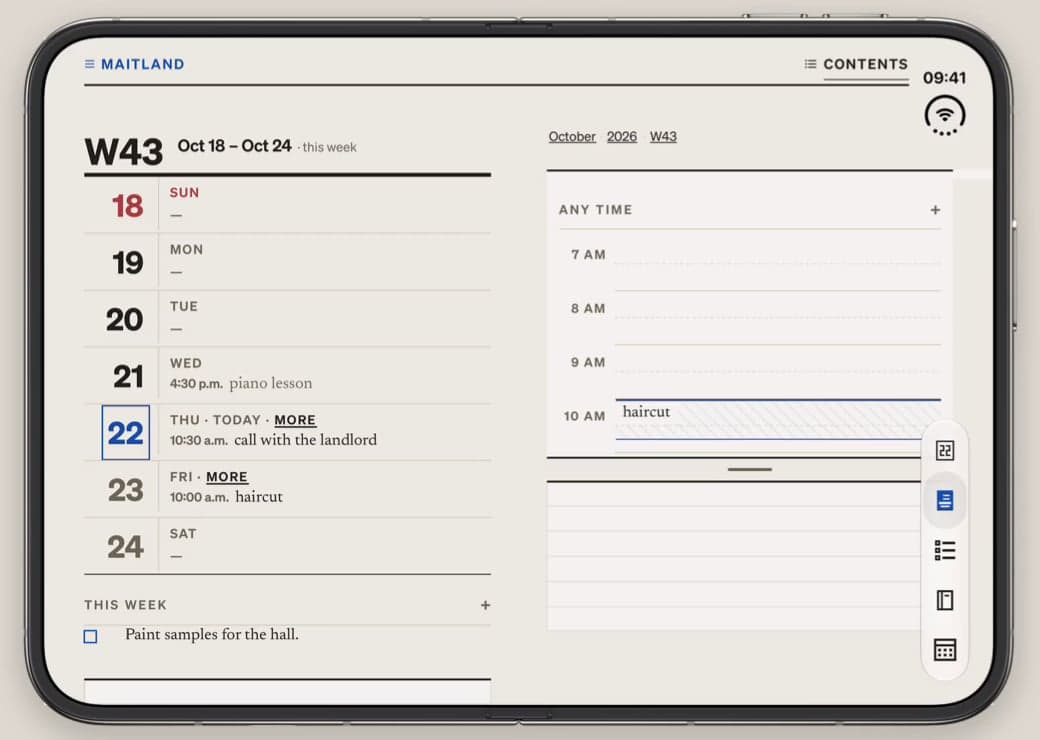
Task: Select Sunday 18 in the week list
Action: 287,205
